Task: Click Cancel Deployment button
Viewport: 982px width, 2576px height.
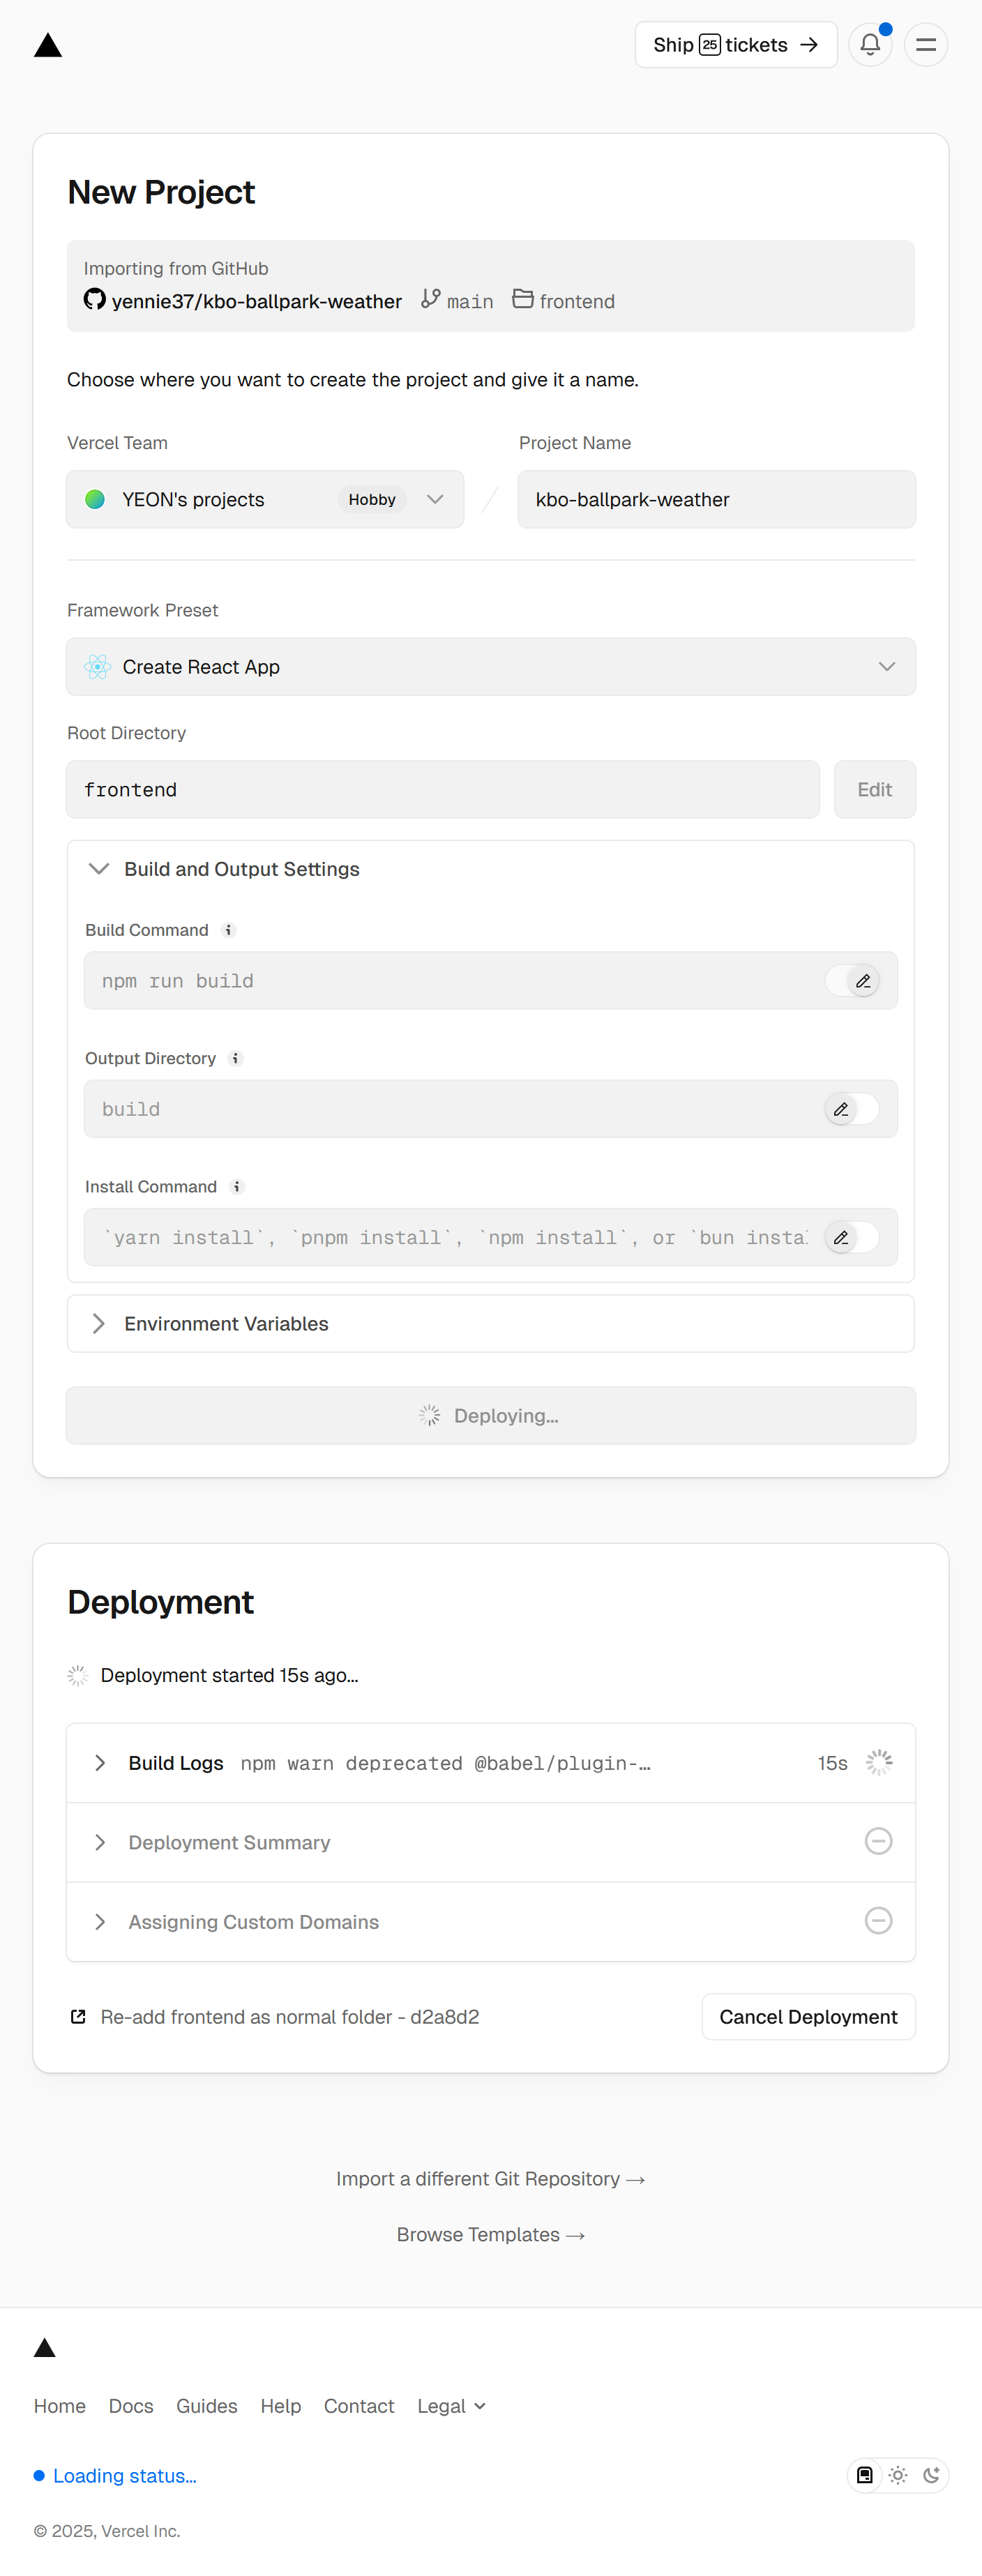Action: pos(808,2016)
